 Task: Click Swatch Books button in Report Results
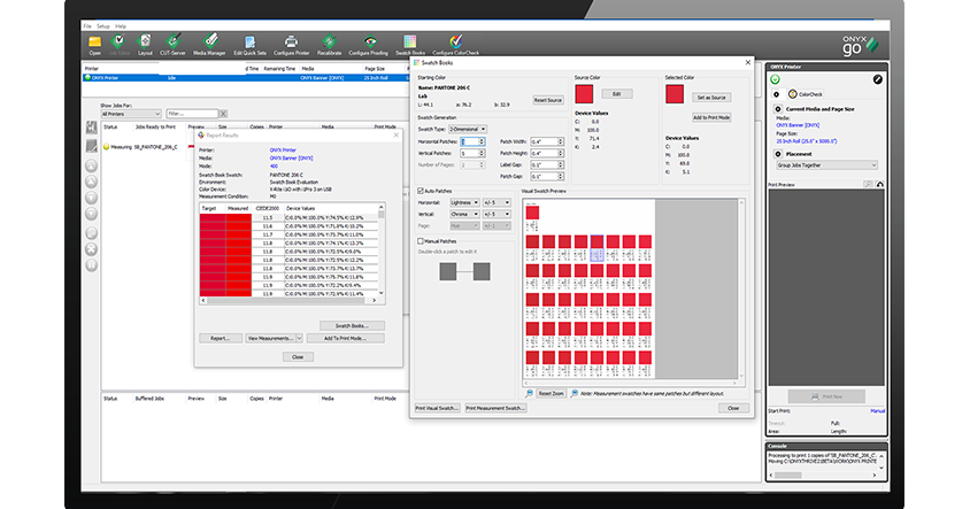pyautogui.click(x=352, y=326)
